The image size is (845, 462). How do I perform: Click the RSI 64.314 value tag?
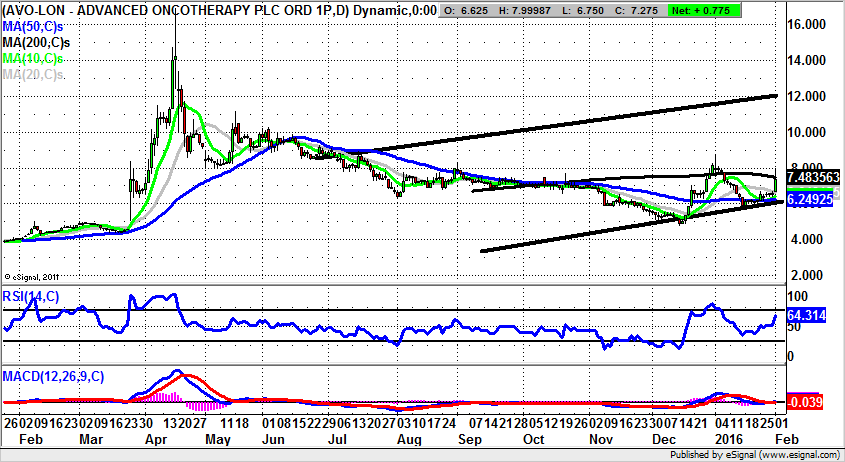coord(806,315)
